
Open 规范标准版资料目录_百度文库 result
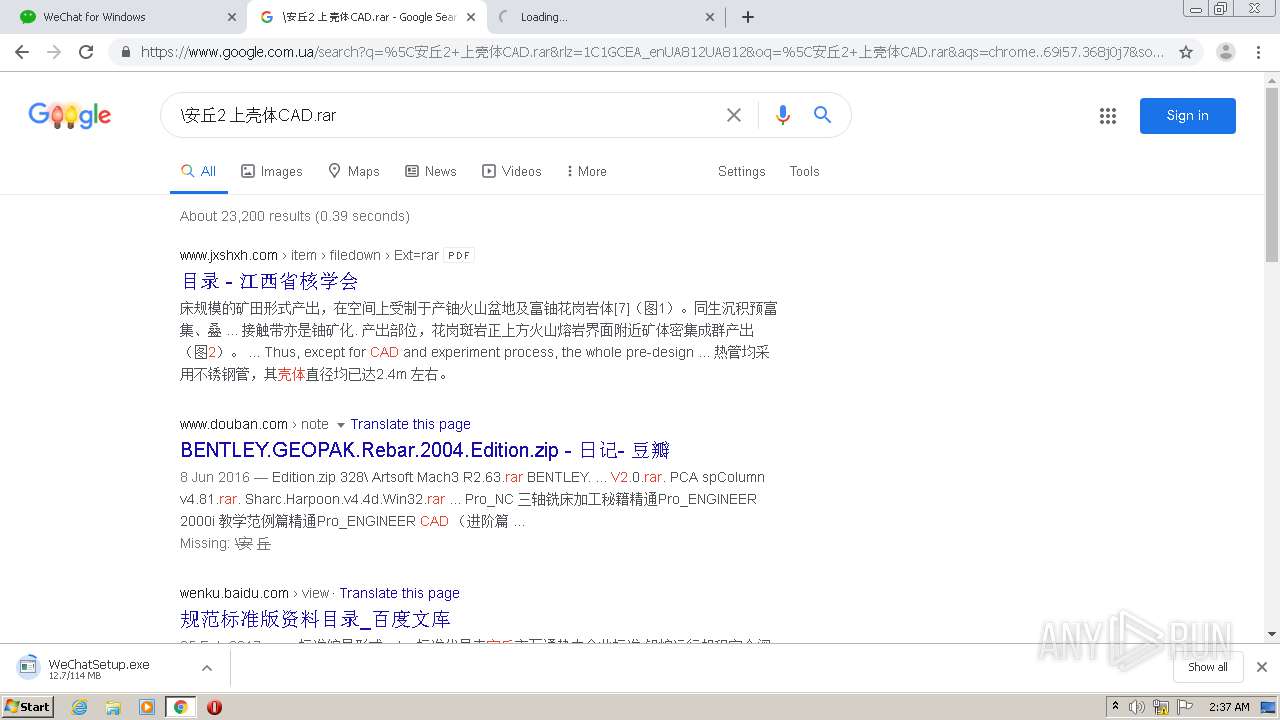coord(315,619)
